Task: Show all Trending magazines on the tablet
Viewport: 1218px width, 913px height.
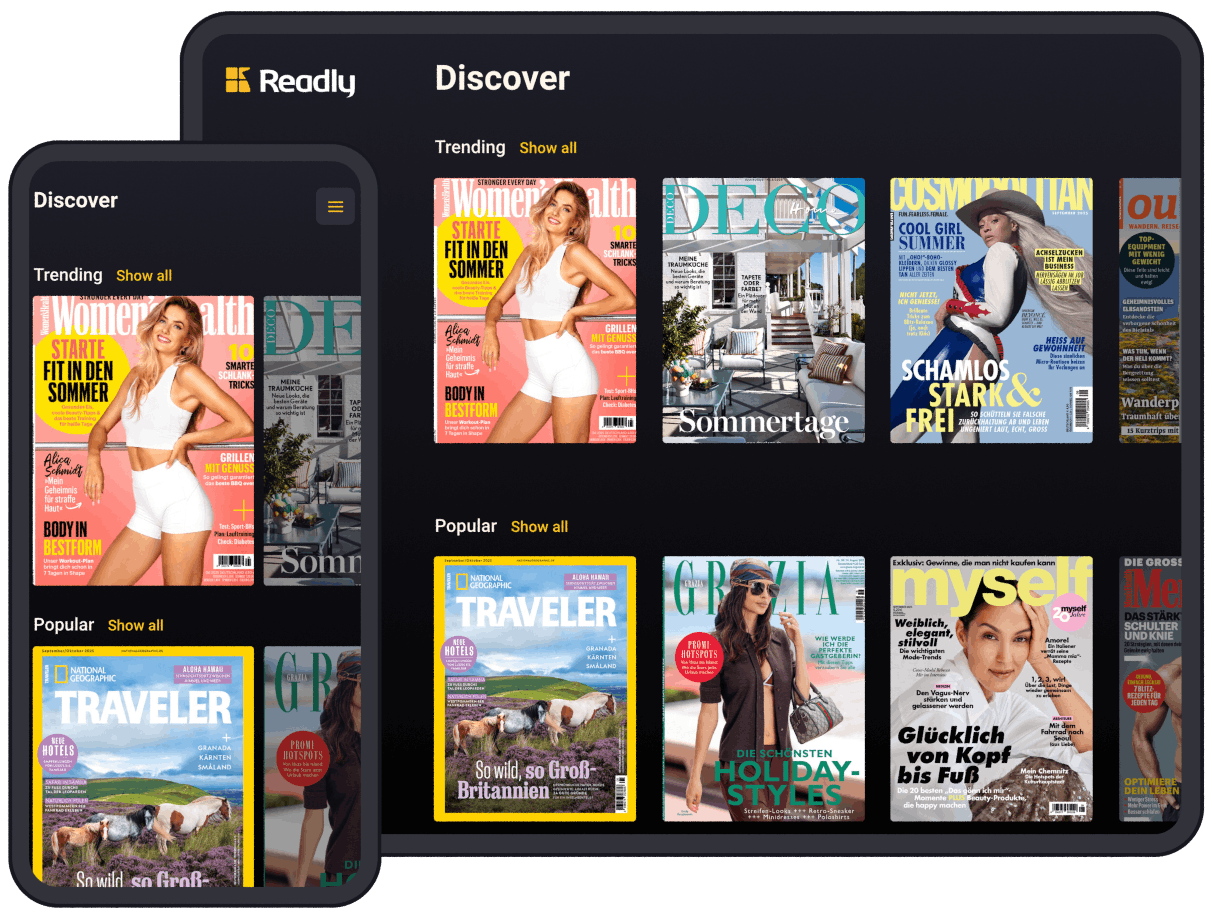Action: click(x=548, y=148)
